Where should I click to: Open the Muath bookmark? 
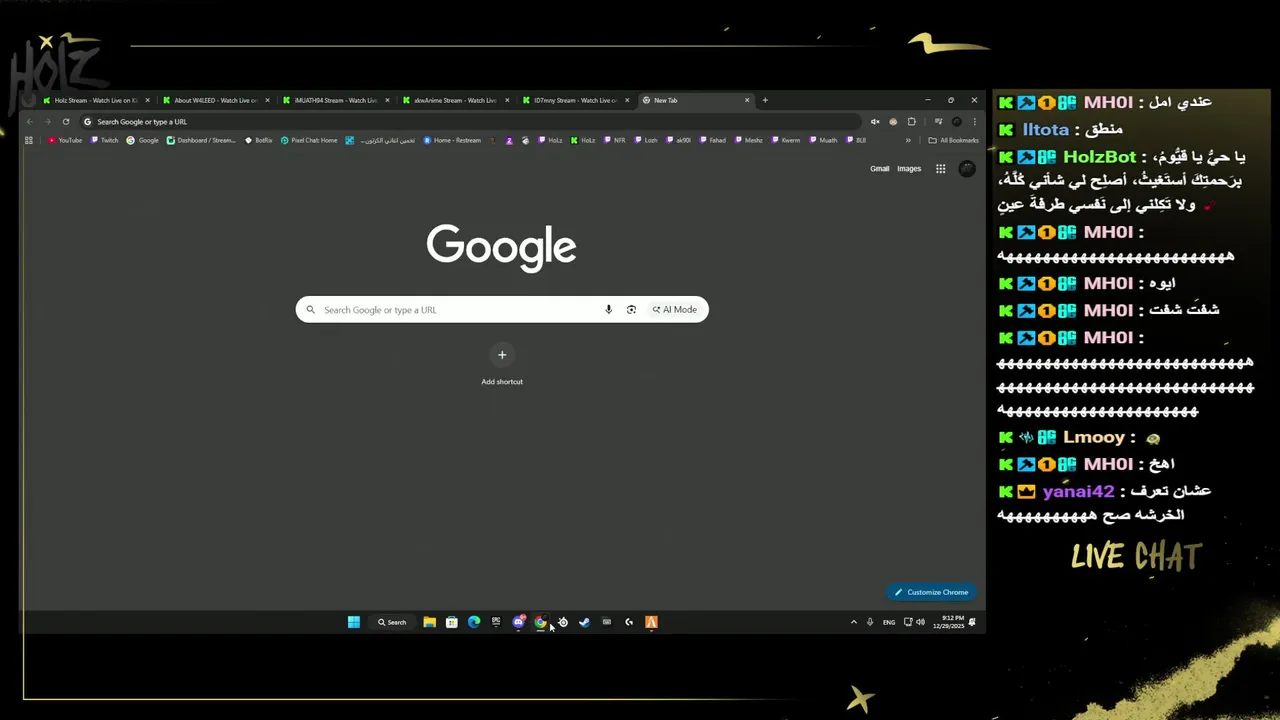click(823, 140)
